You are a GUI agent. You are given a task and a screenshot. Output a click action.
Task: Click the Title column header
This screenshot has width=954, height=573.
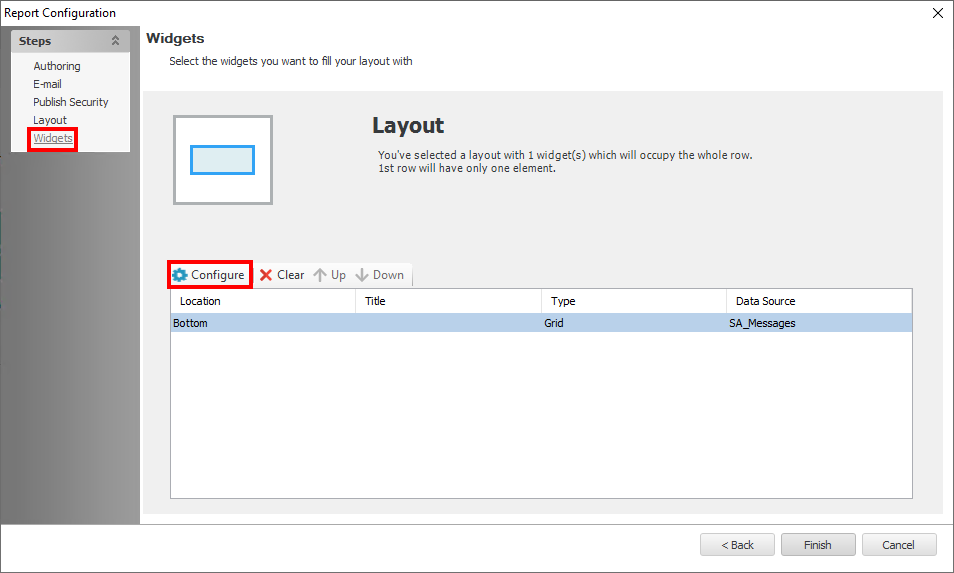[448, 301]
